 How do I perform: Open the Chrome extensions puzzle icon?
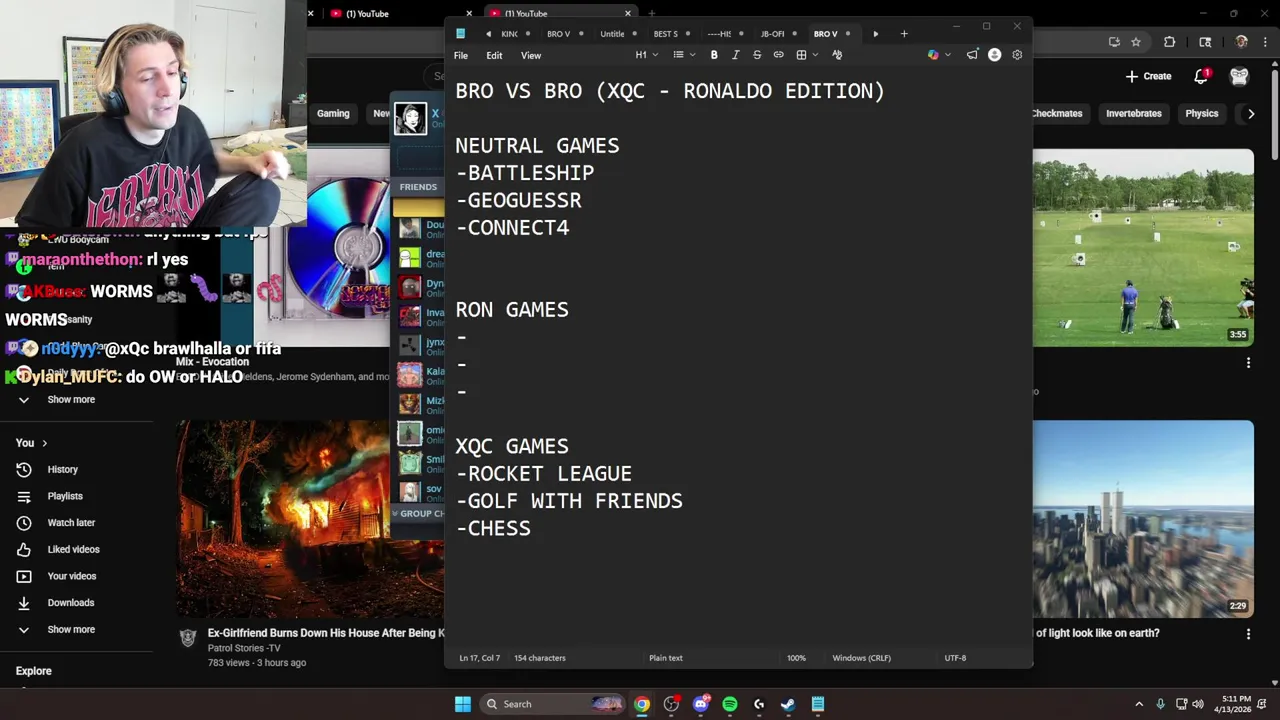click(1169, 42)
